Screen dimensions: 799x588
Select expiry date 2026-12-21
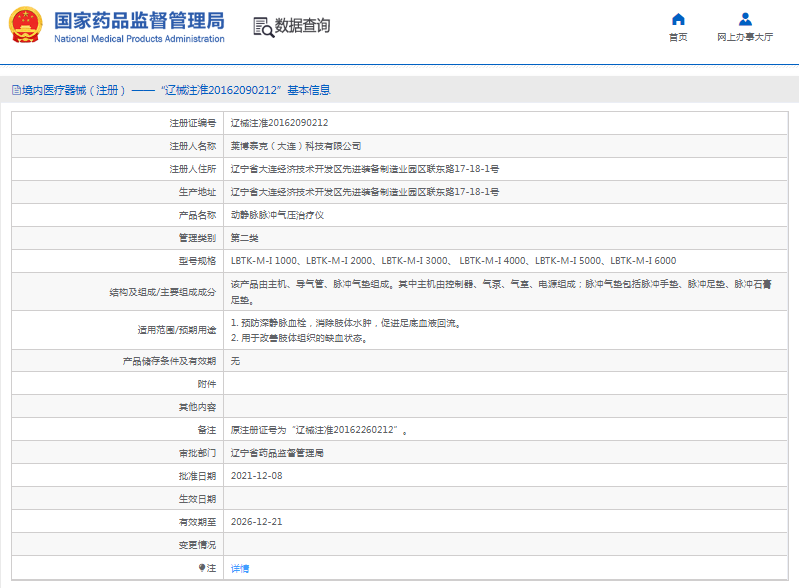pos(256,522)
